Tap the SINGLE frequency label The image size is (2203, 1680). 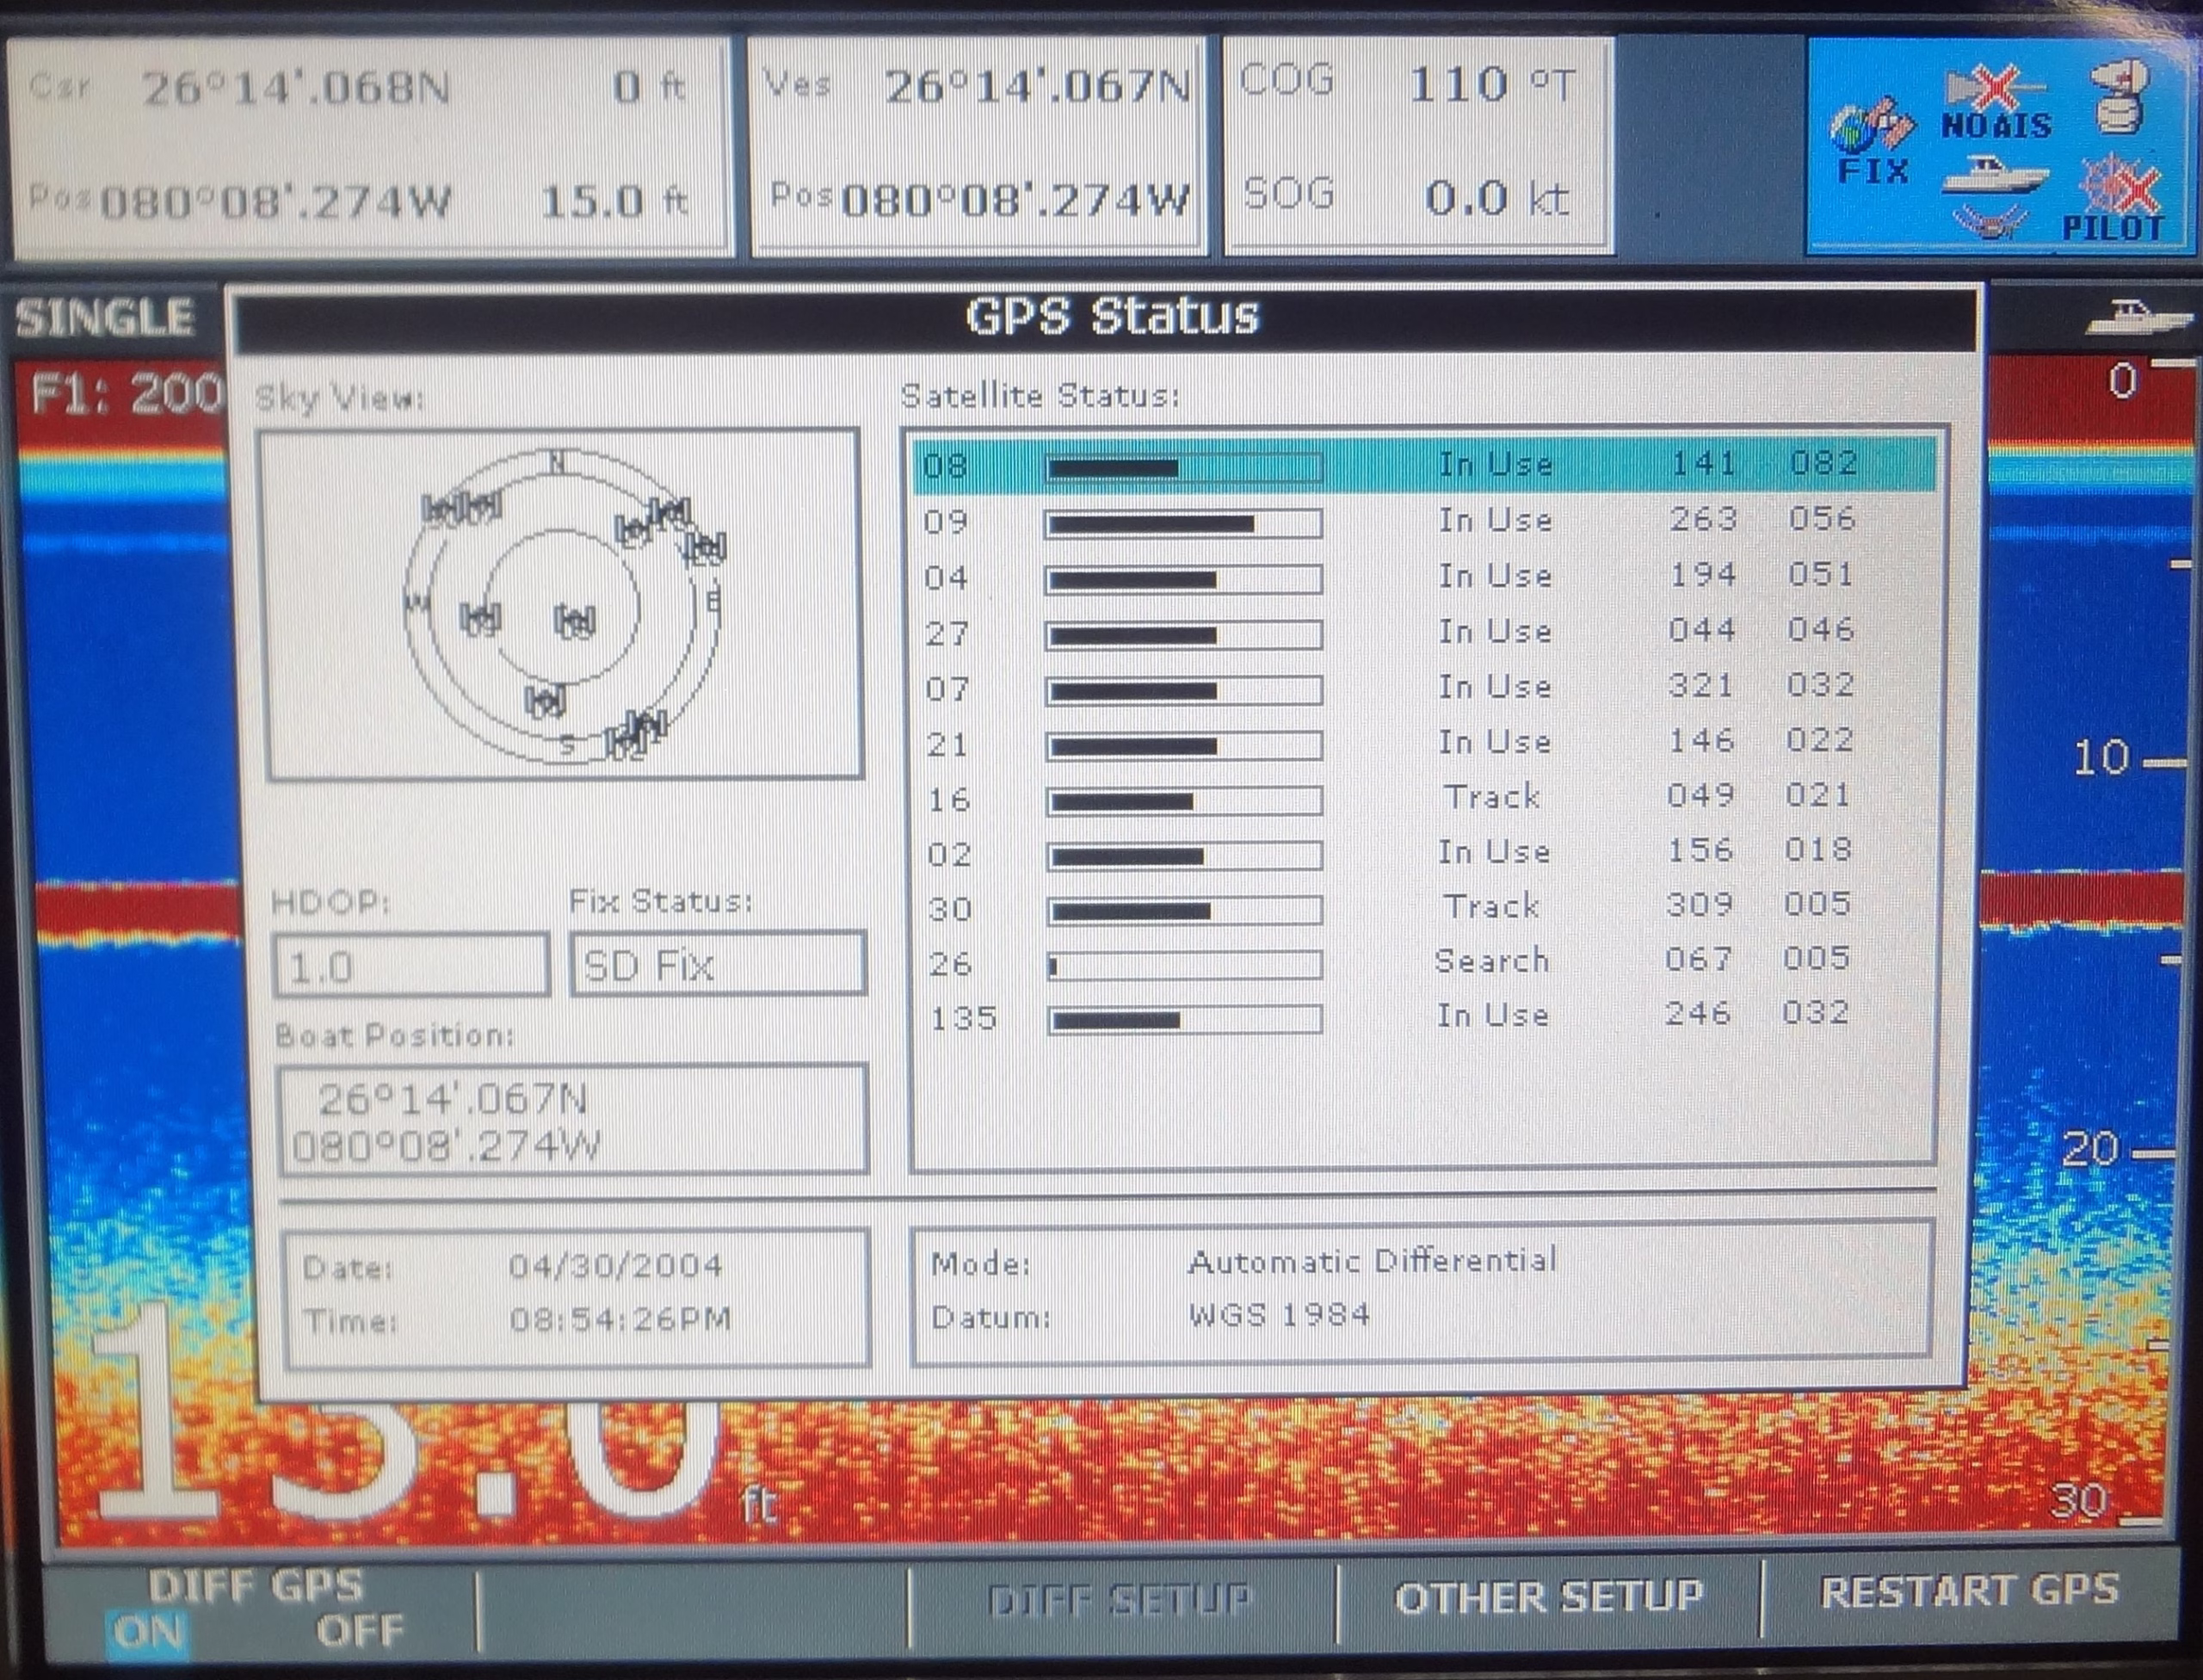point(105,319)
